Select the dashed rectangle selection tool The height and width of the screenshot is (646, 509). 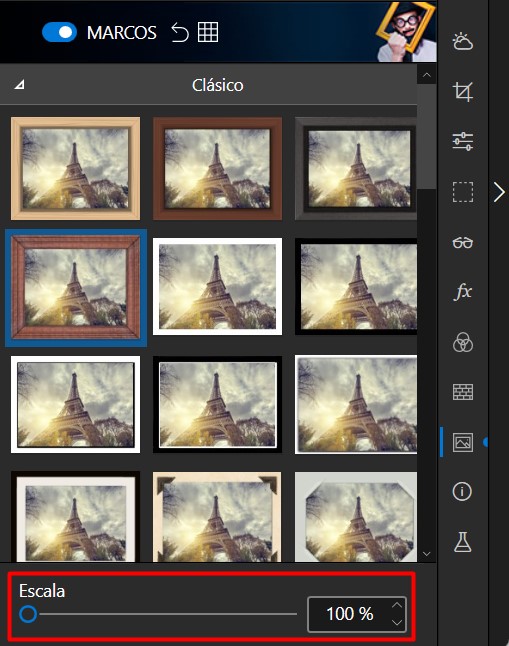point(462,192)
